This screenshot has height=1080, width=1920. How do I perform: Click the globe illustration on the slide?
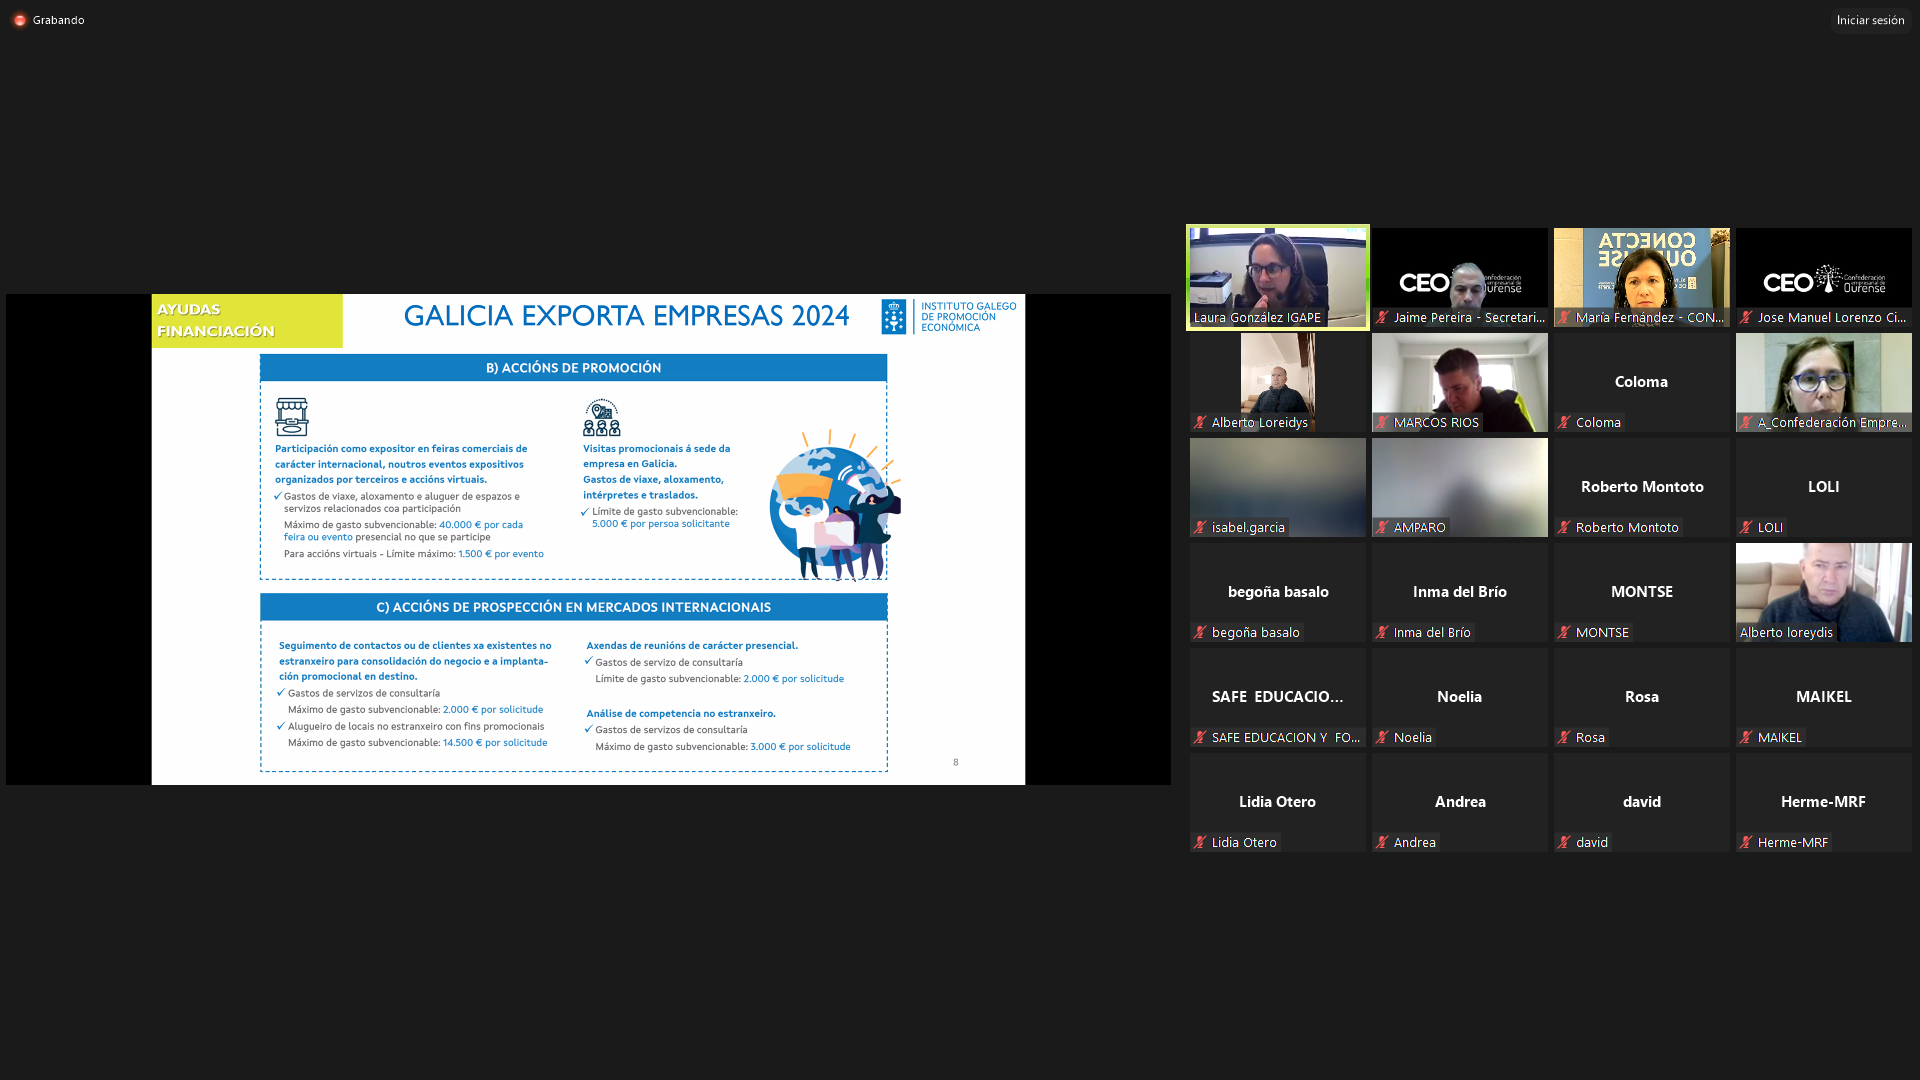pos(835,505)
